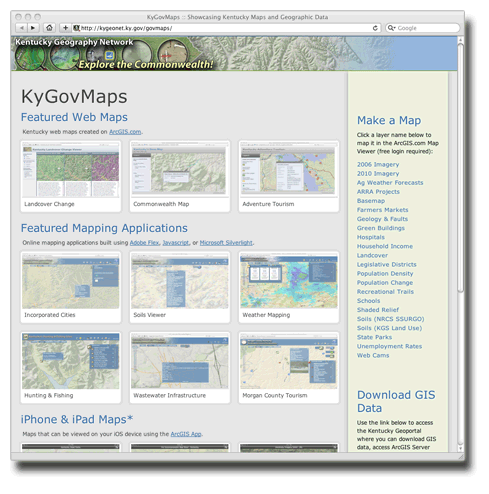Click the address bar URL field

227,28
